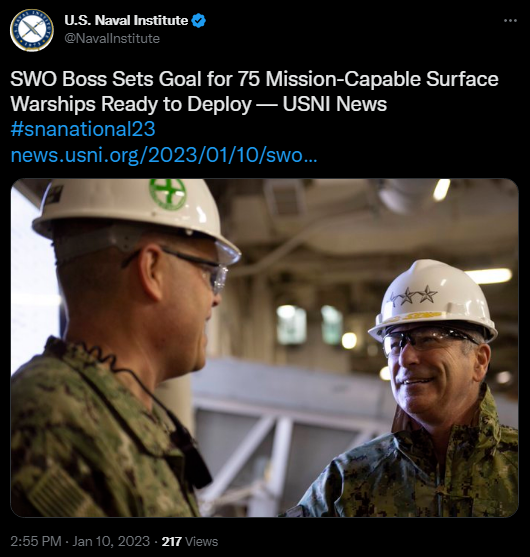Select the SWO Boss headline text line
Image resolution: width=530 pixels, height=557 pixels.
click(x=254, y=79)
